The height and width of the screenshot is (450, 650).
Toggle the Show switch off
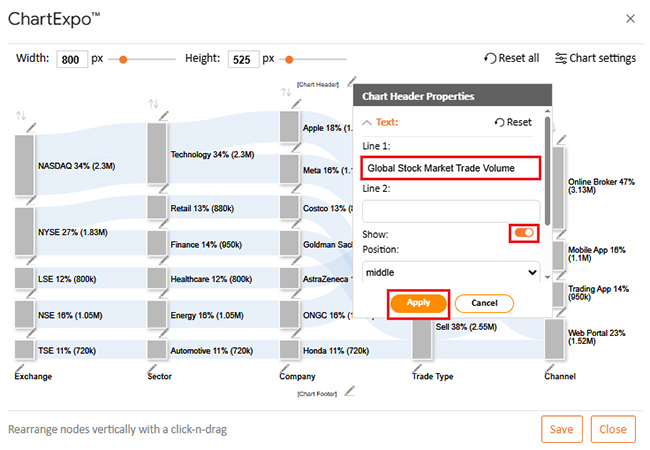point(524,233)
